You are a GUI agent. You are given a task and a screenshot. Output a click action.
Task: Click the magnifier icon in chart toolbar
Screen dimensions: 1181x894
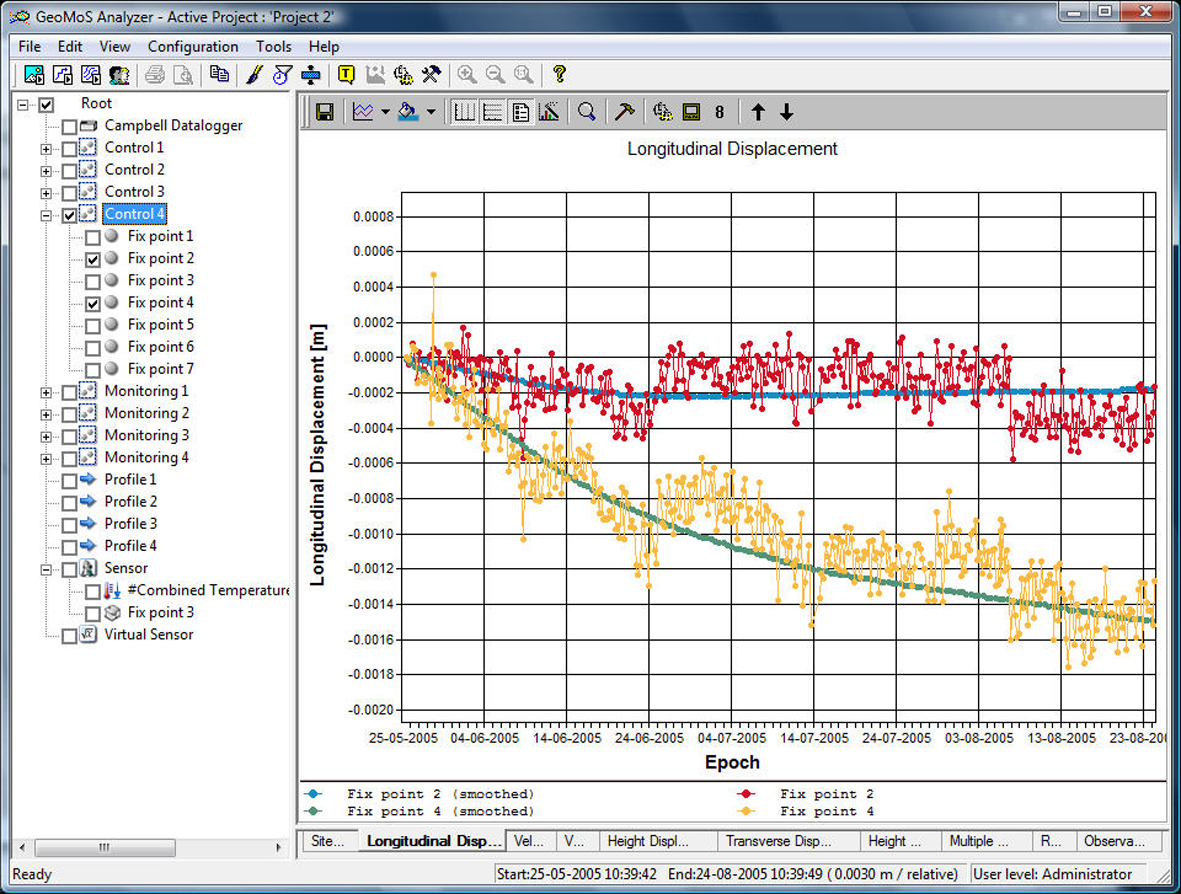[x=587, y=112]
